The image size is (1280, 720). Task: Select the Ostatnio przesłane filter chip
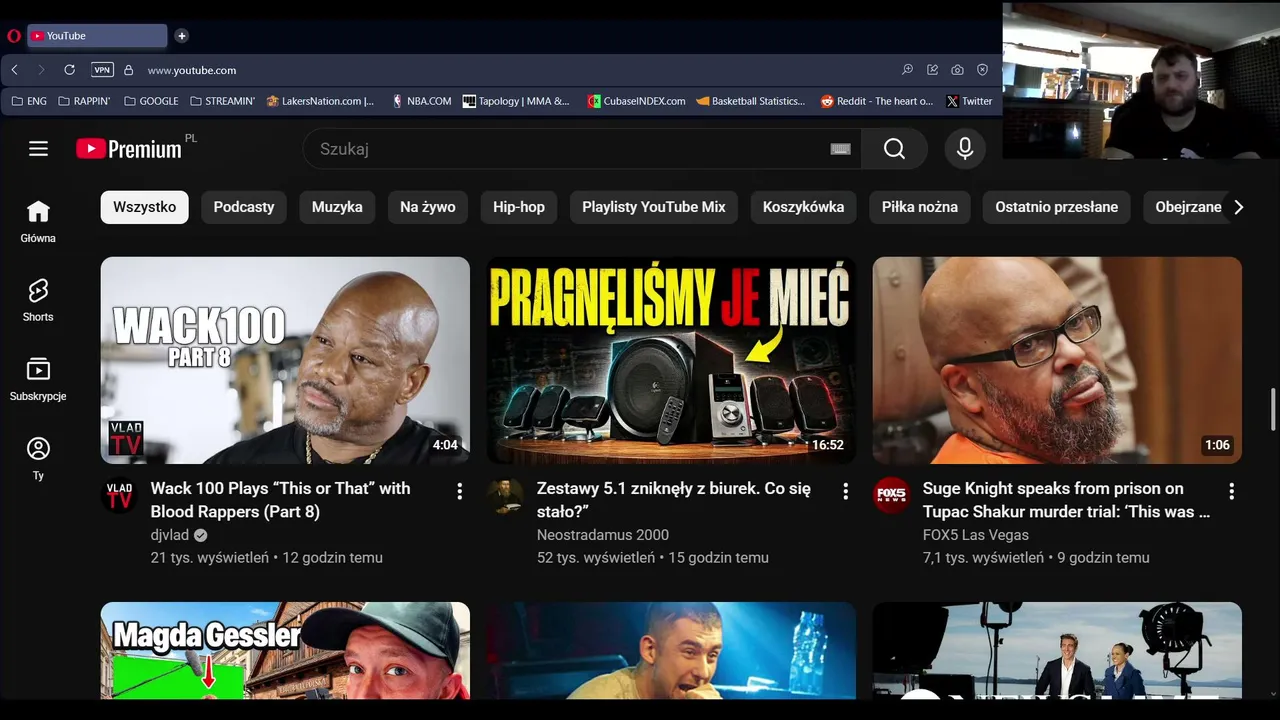coord(1057,207)
